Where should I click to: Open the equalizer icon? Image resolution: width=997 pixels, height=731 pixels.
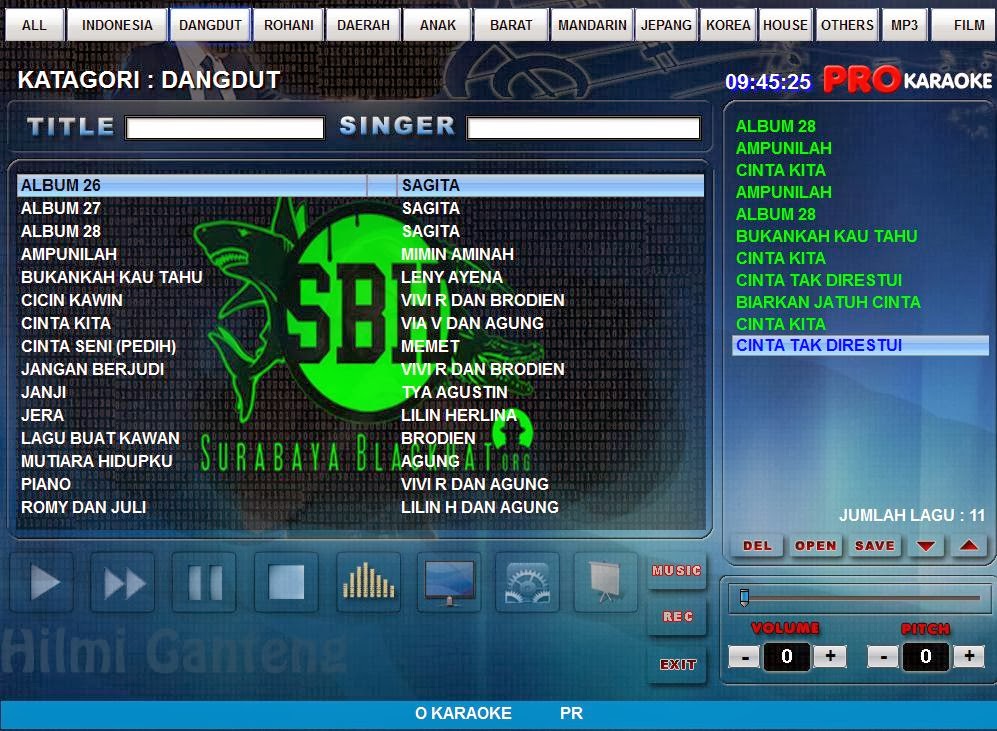367,581
